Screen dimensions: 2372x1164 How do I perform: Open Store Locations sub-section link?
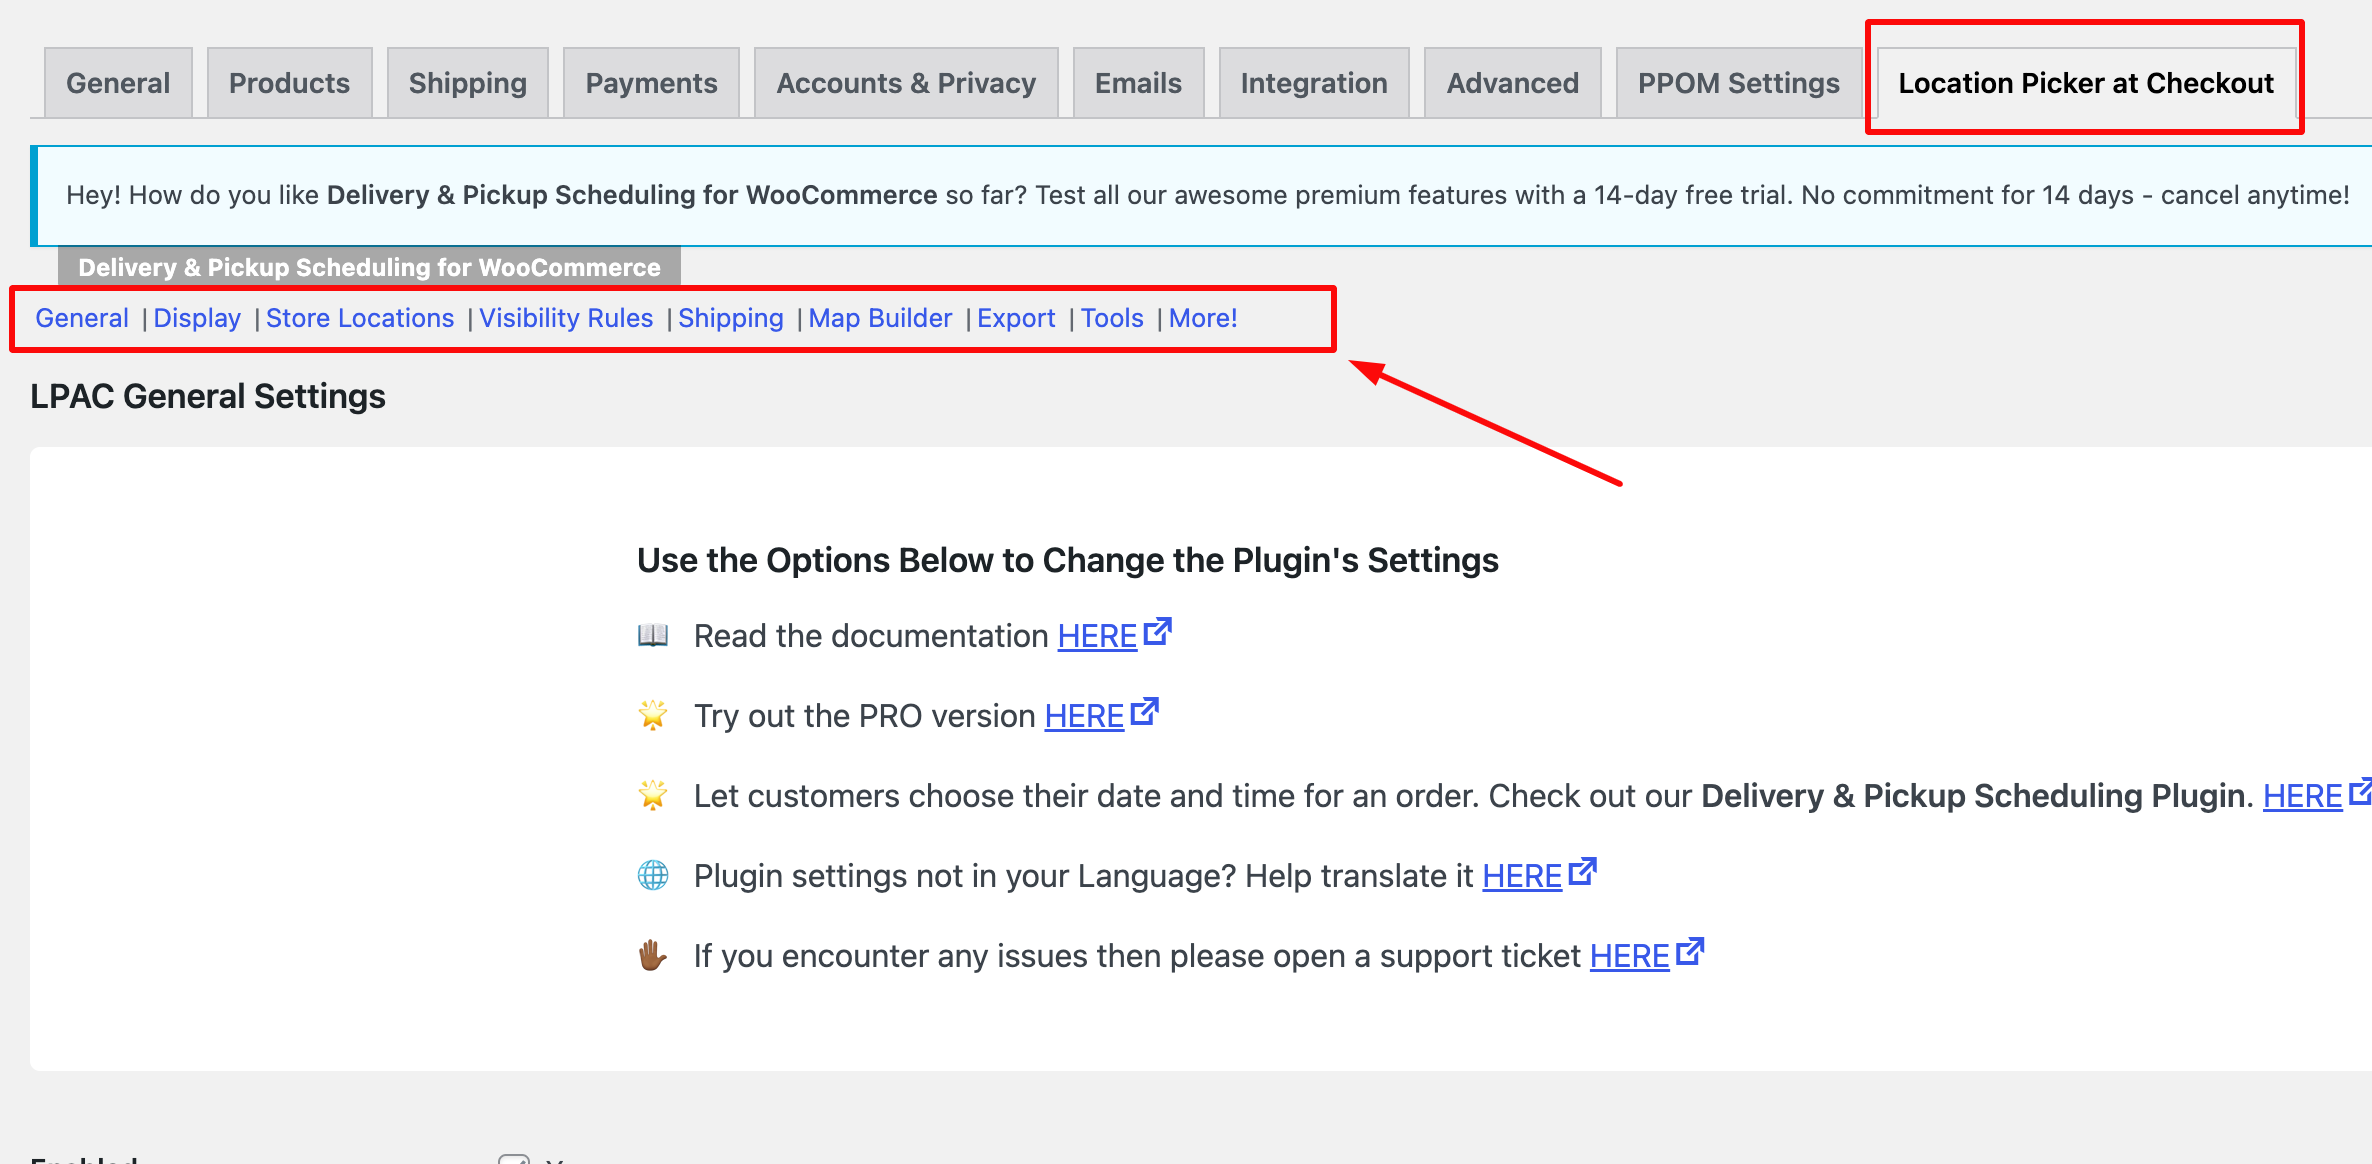coord(360,318)
